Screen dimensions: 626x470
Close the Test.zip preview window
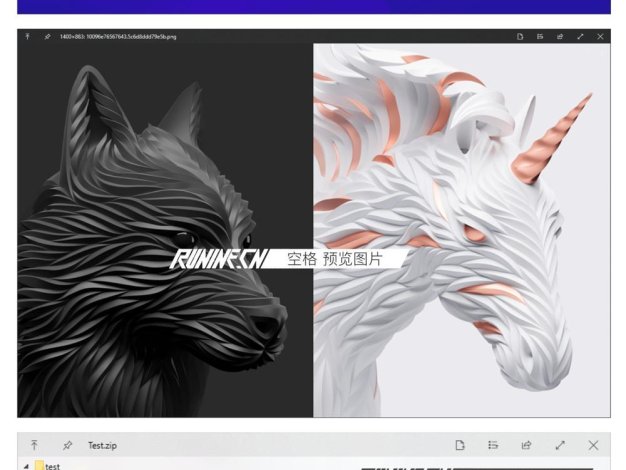pyautogui.click(x=593, y=445)
